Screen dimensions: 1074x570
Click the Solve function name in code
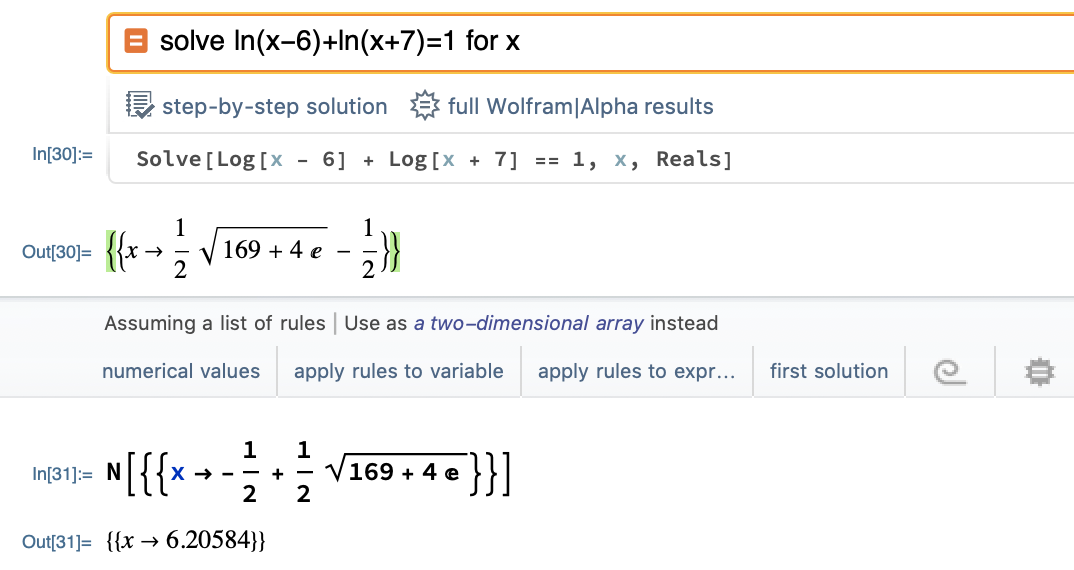point(168,160)
